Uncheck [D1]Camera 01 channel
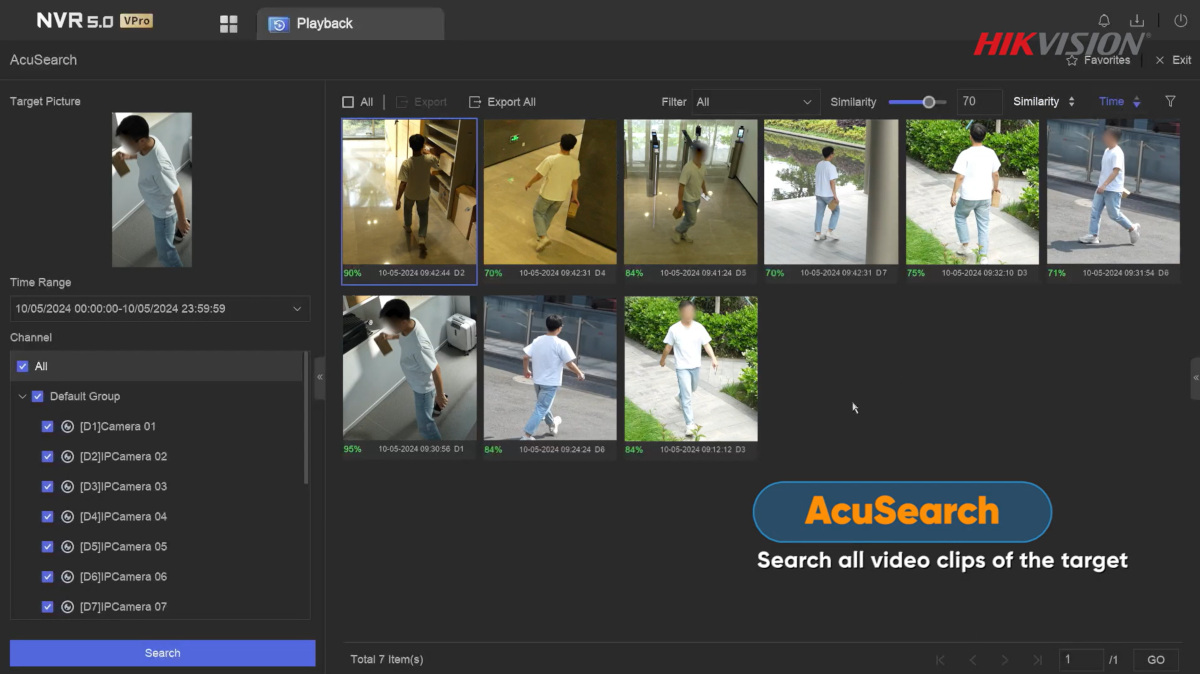Image resolution: width=1200 pixels, height=674 pixels. pos(48,427)
